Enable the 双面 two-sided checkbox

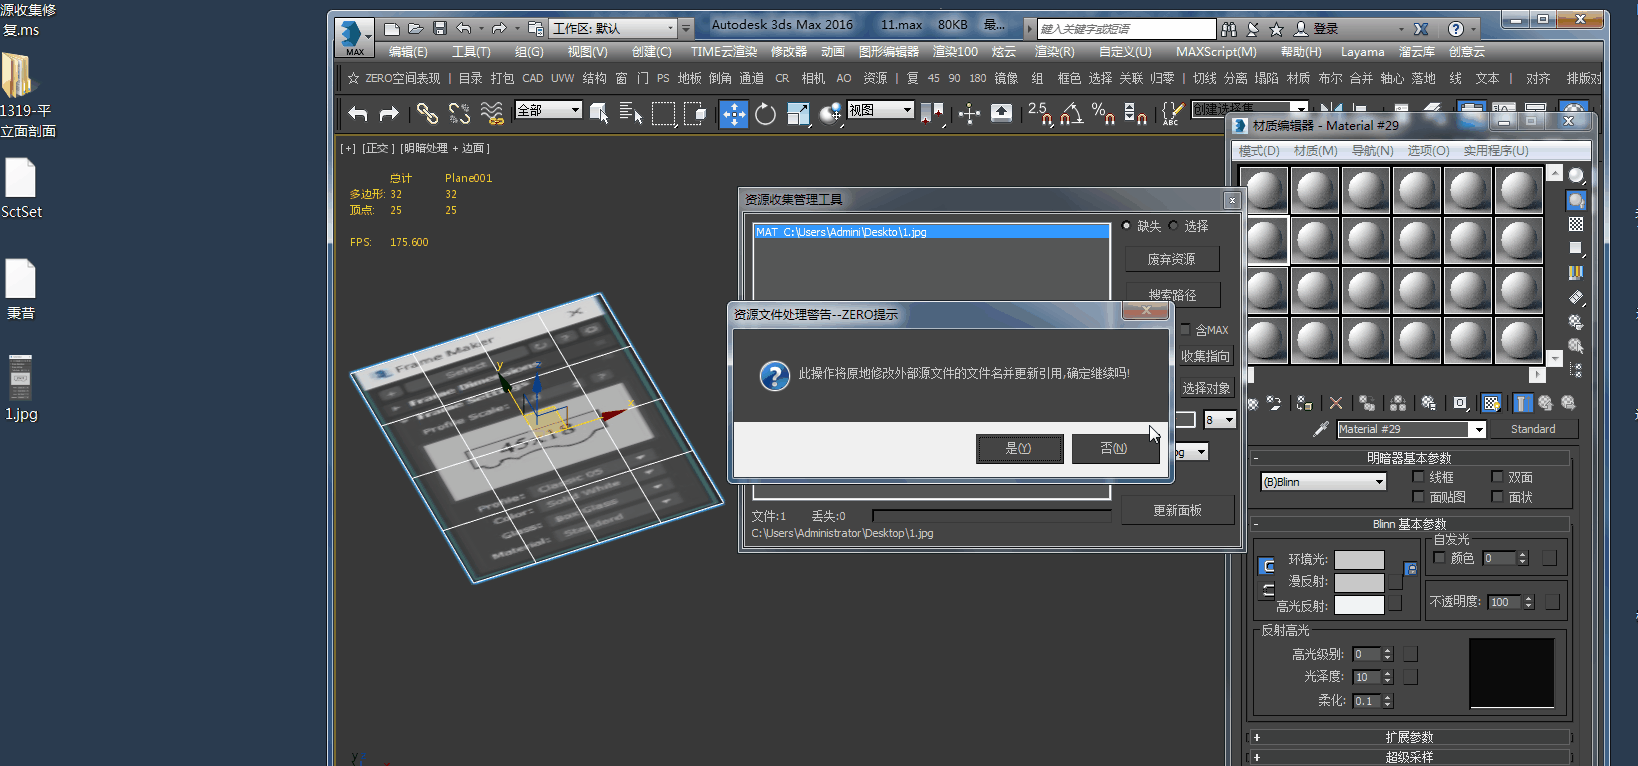point(1497,477)
